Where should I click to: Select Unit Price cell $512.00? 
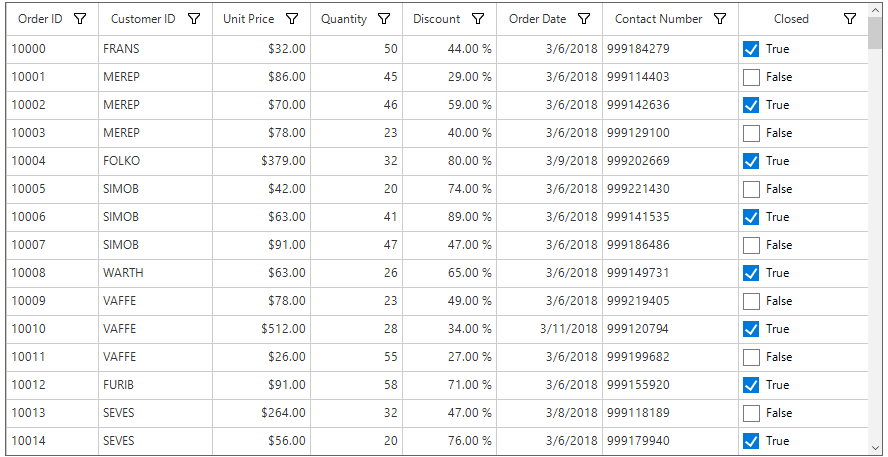(x=262, y=330)
